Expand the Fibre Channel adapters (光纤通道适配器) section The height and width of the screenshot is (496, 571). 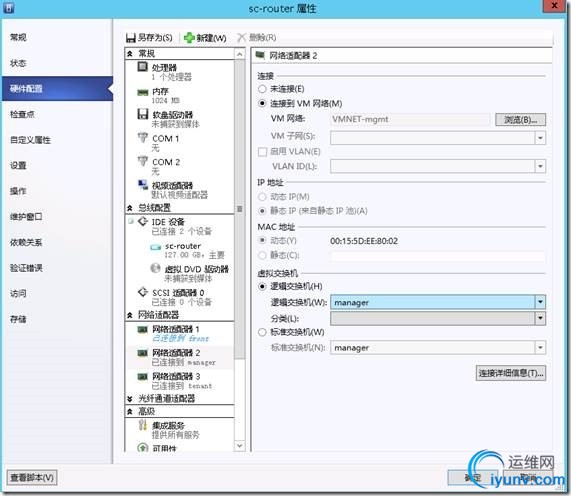(x=130, y=399)
